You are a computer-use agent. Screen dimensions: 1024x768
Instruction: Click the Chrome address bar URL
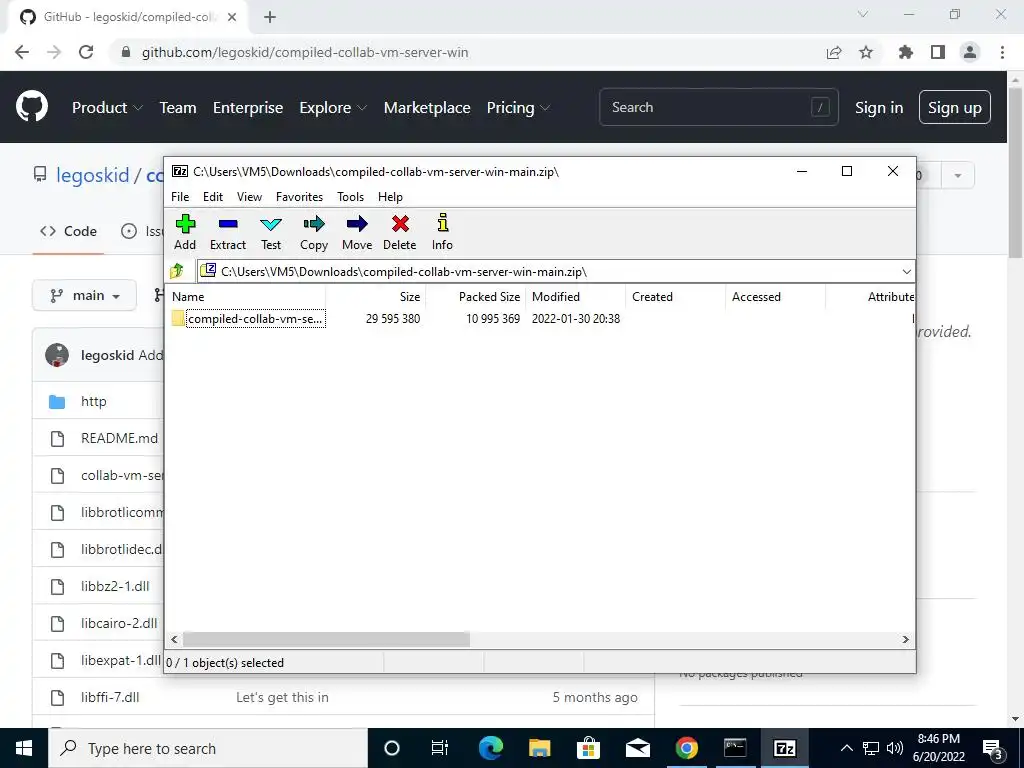tap(305, 52)
